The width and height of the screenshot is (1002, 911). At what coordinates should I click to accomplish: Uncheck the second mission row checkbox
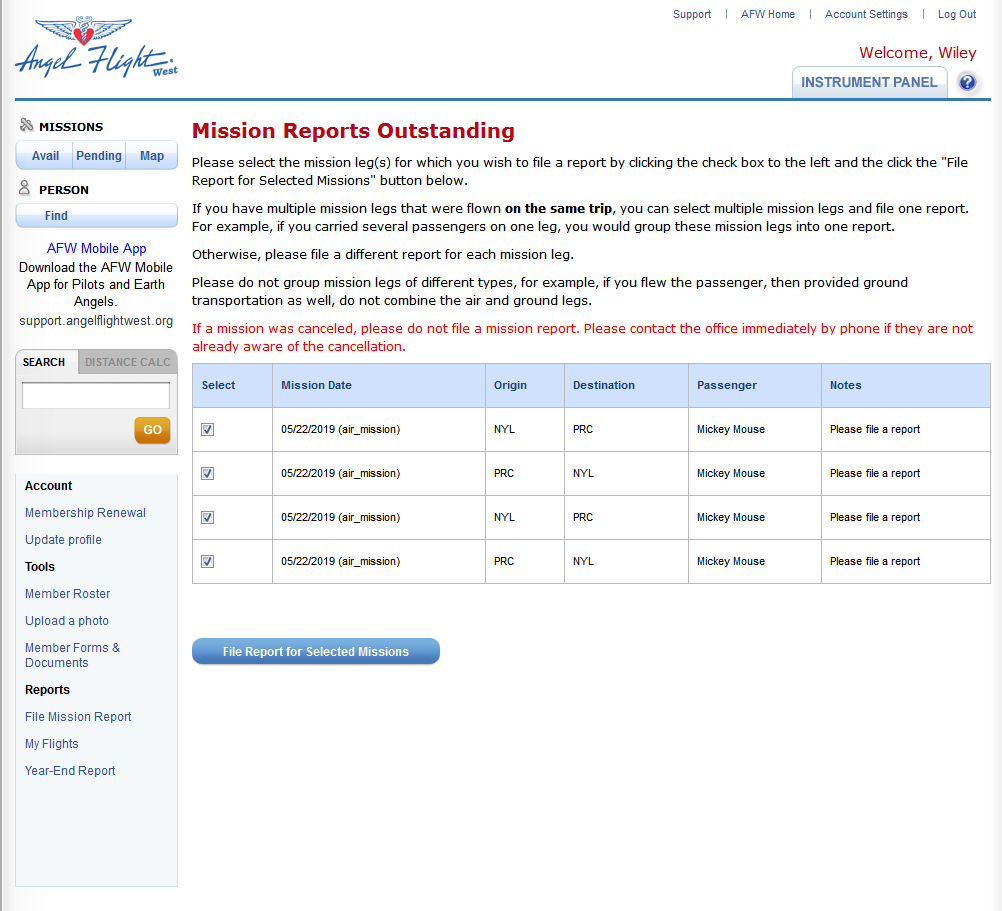(x=208, y=473)
